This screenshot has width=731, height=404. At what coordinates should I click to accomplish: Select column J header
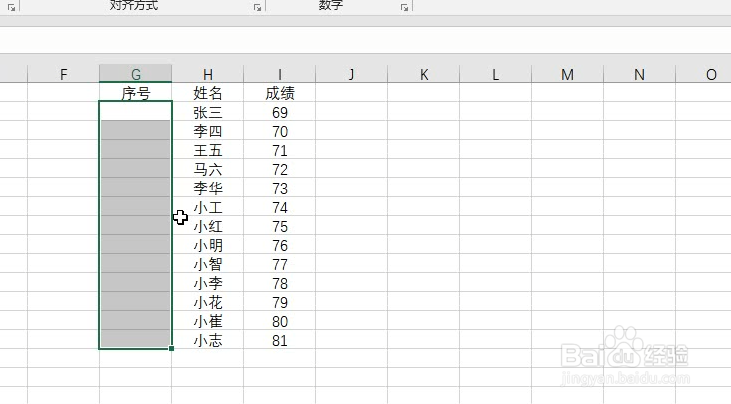(x=352, y=74)
